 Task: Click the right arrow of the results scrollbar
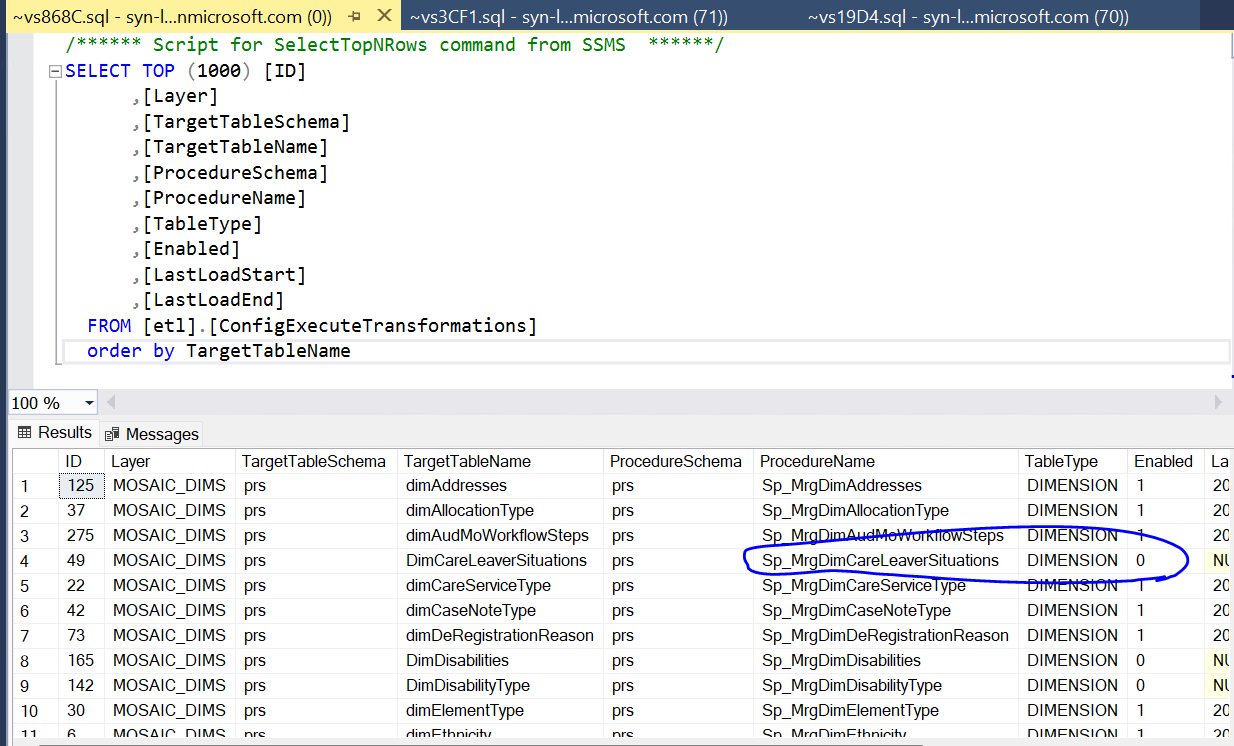pyautogui.click(x=1220, y=402)
